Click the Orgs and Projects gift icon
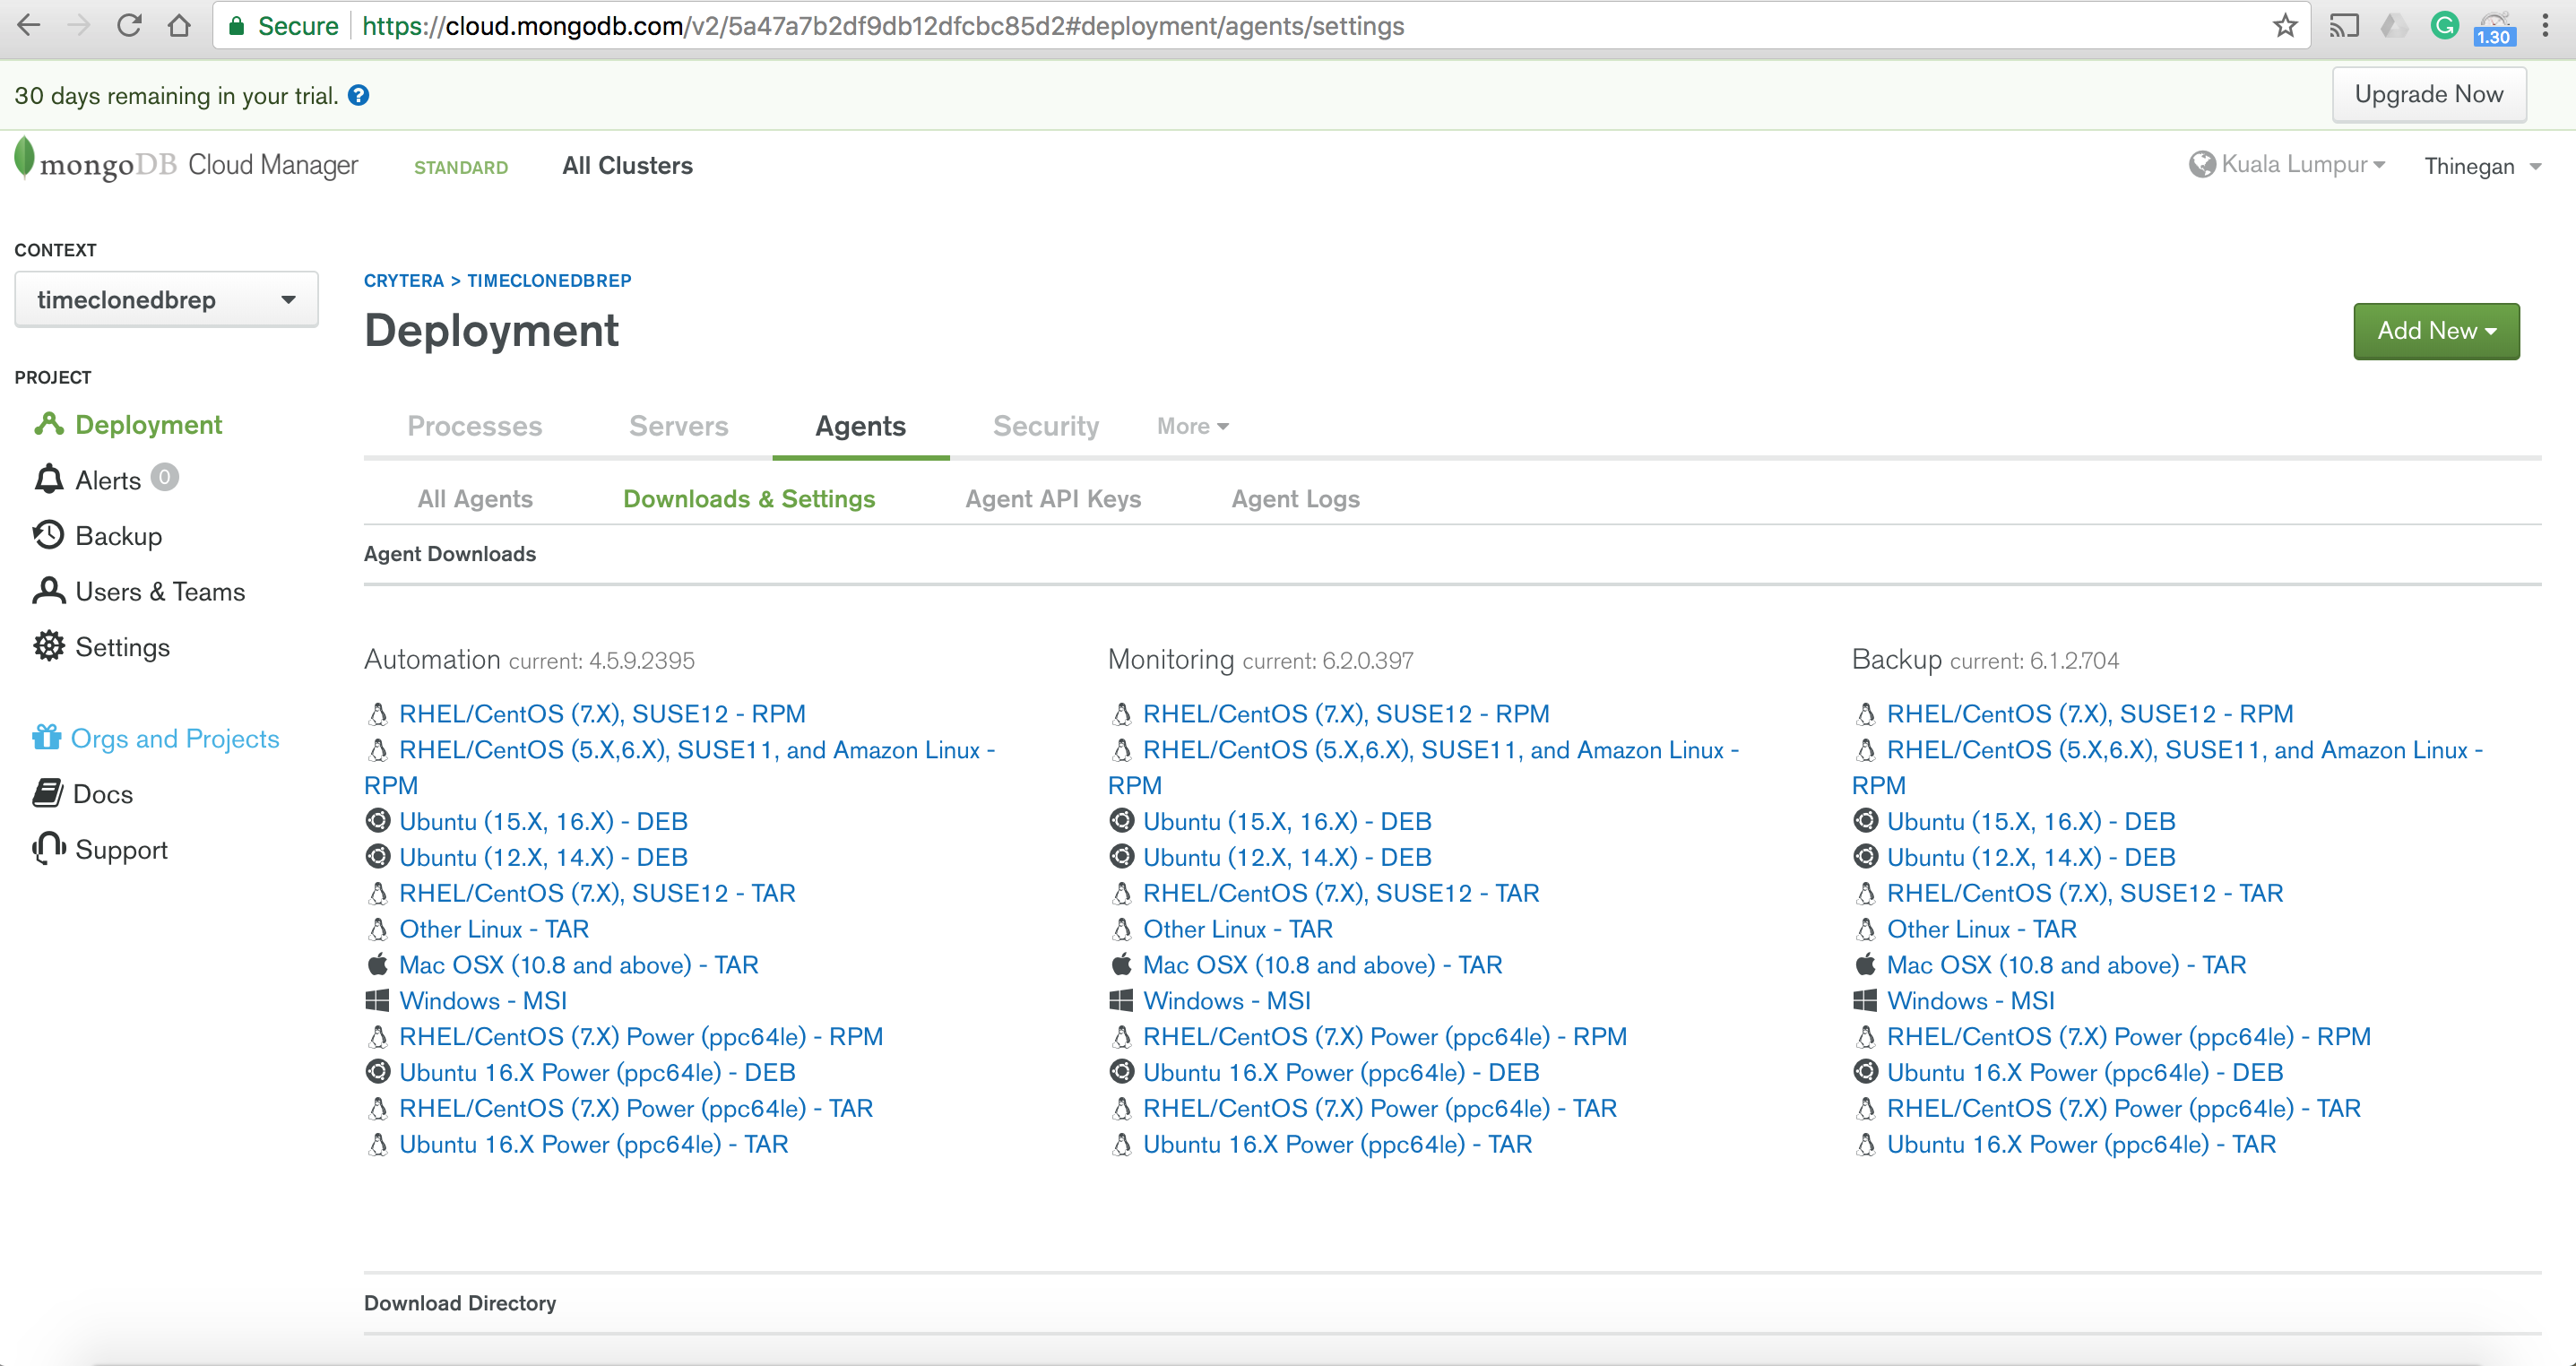2576x1366 pixels. coord(46,737)
